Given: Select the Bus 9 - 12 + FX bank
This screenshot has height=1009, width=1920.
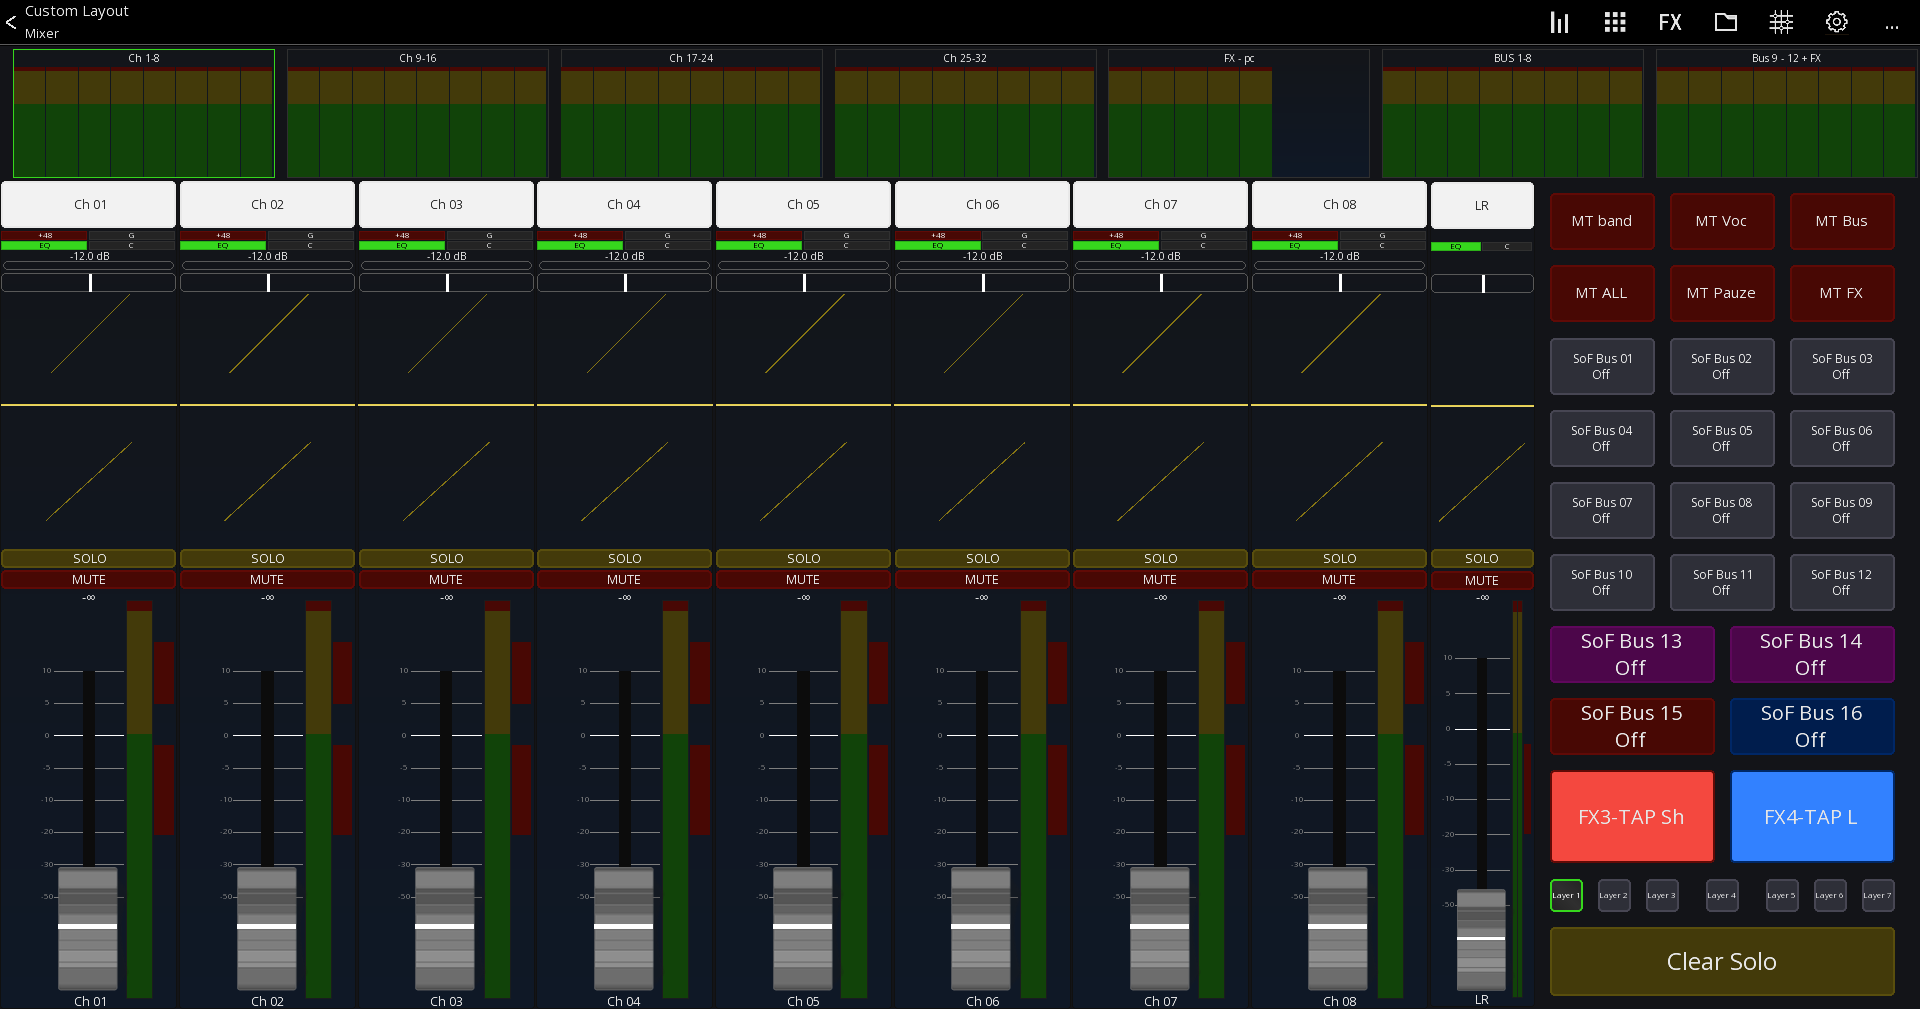Looking at the screenshot, I should (x=1786, y=113).
